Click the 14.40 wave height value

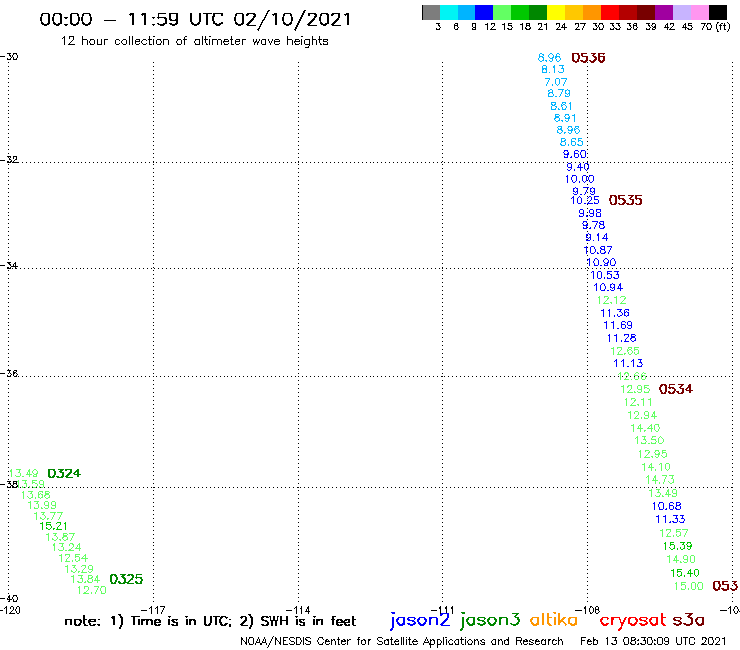(x=645, y=428)
